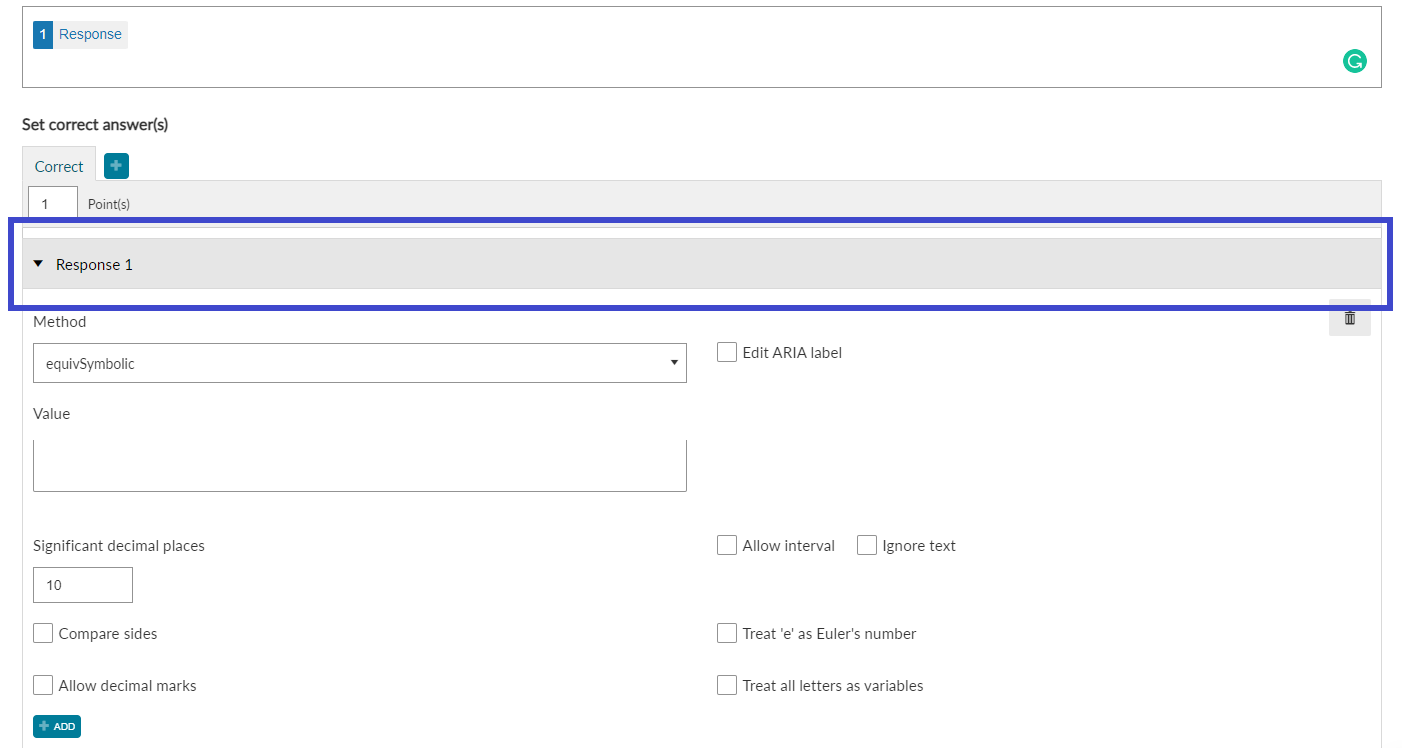Focus the Value text box
The width and height of the screenshot is (1402, 748).
pos(360,465)
